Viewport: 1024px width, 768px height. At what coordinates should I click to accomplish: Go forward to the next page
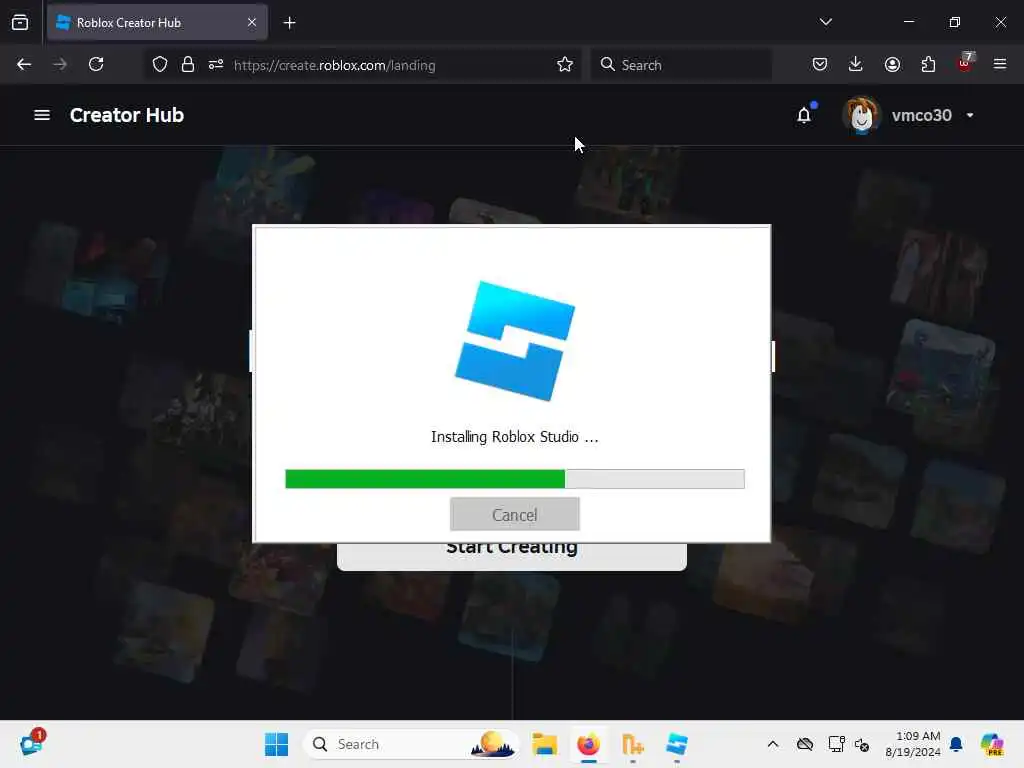[59, 65]
